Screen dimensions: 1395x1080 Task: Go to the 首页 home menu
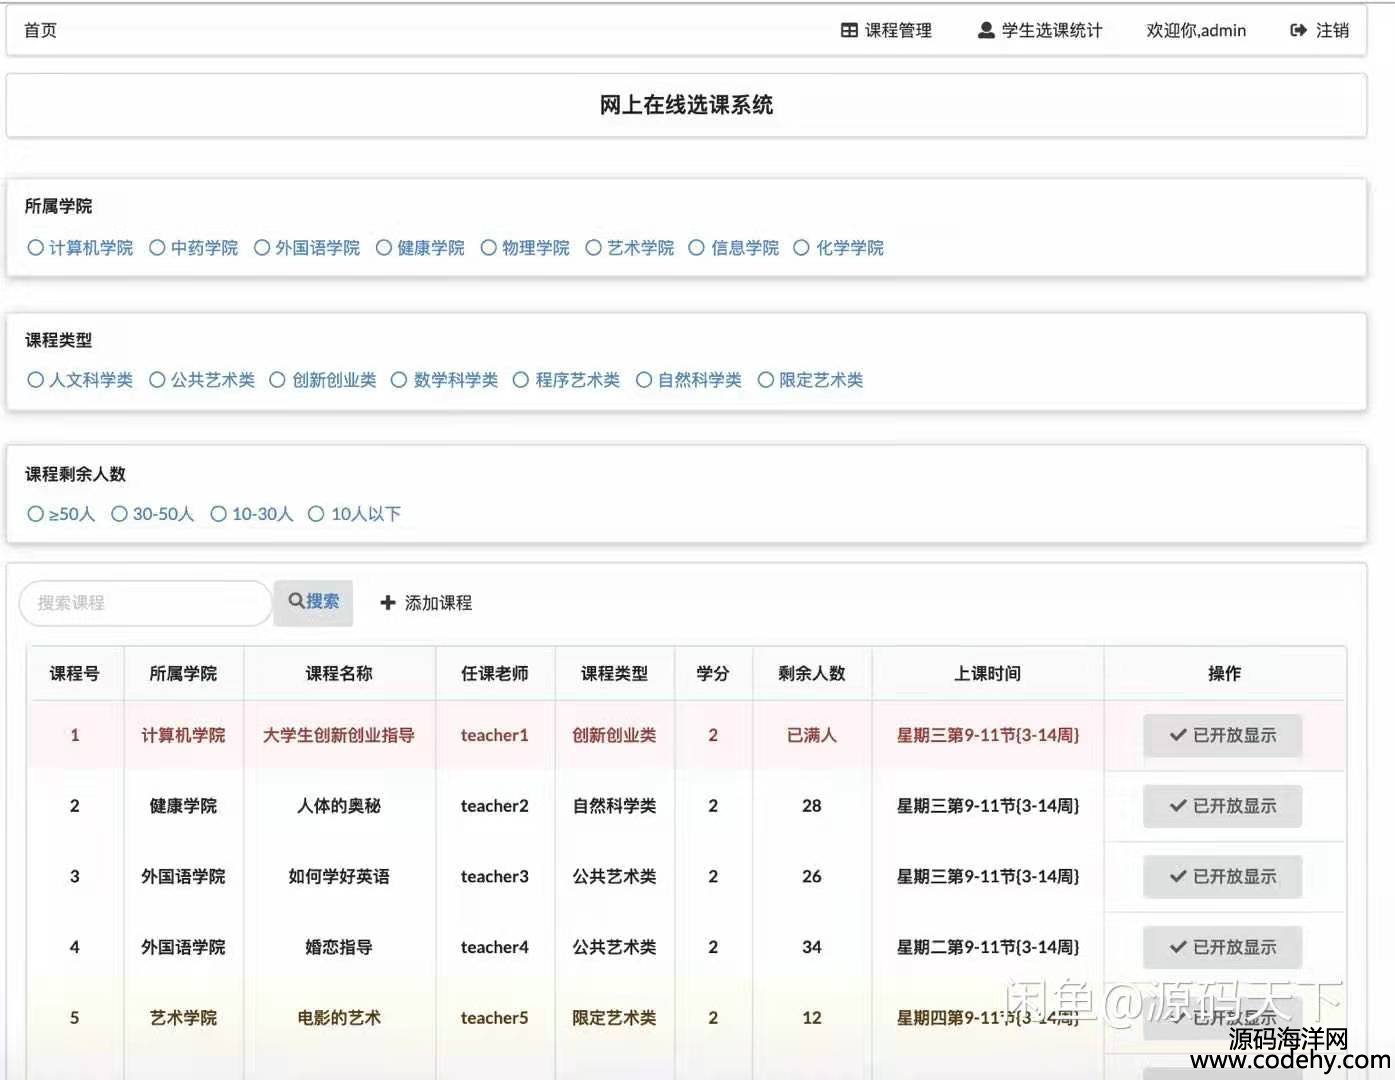pos(40,31)
